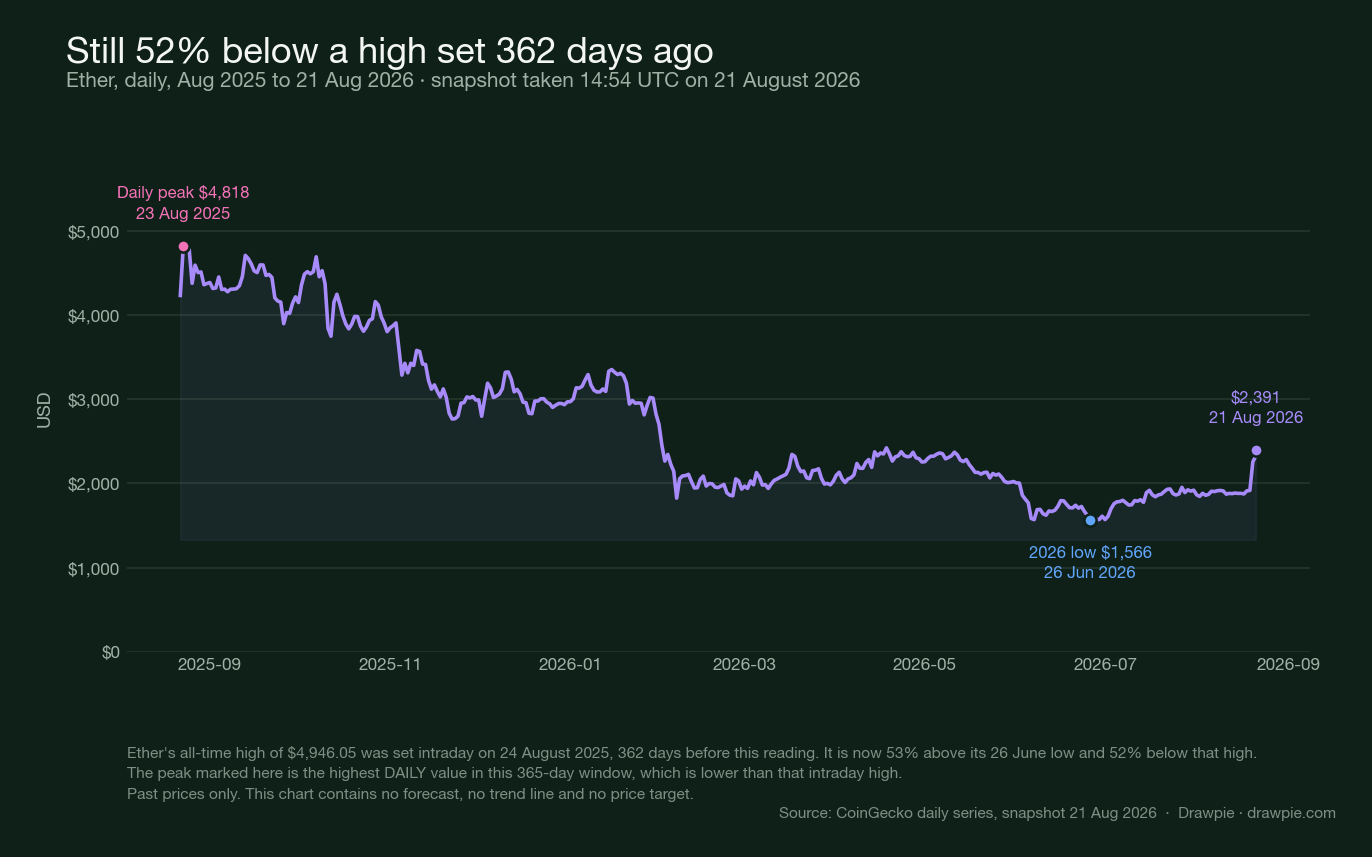
Task: Click the $1,000 y-axis tick label
Action: [94, 568]
